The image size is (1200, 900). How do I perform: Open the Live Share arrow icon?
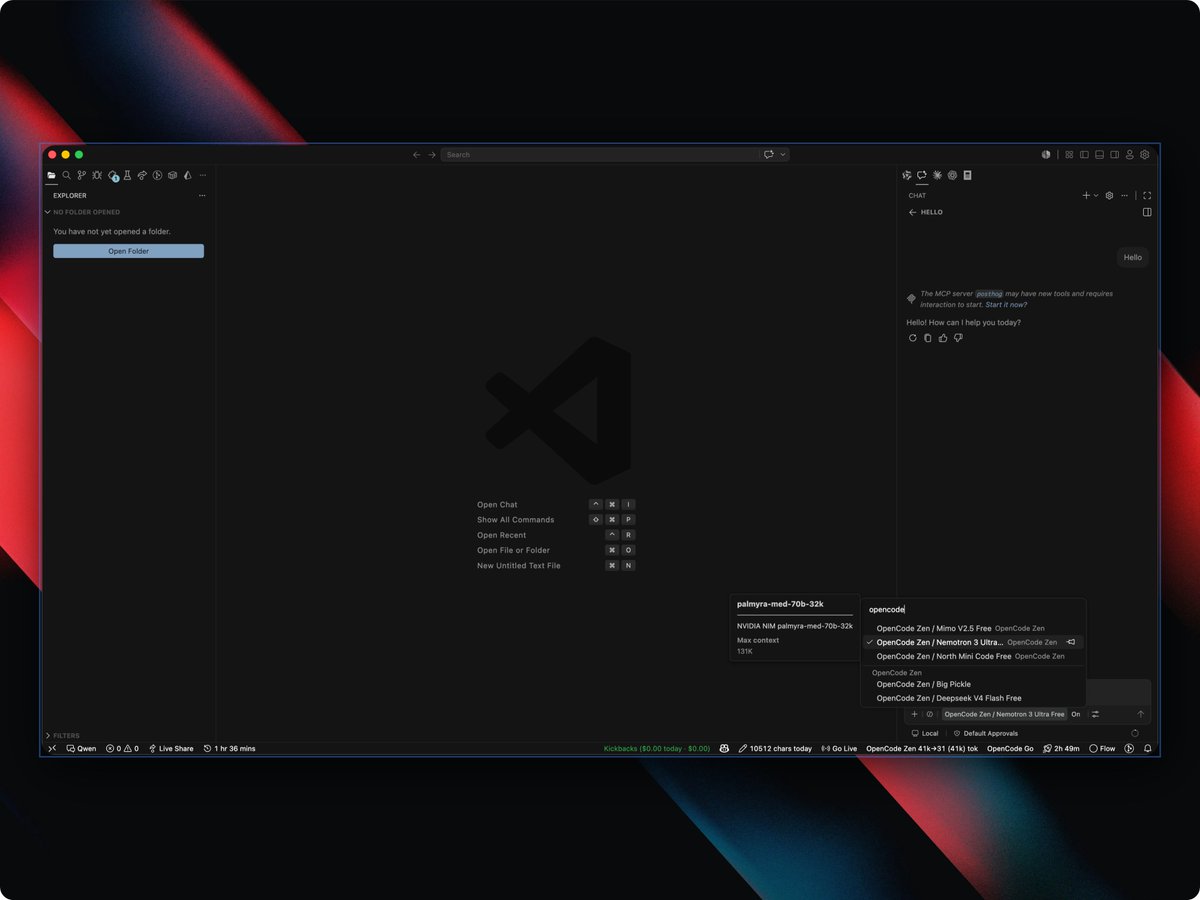[x=142, y=175]
